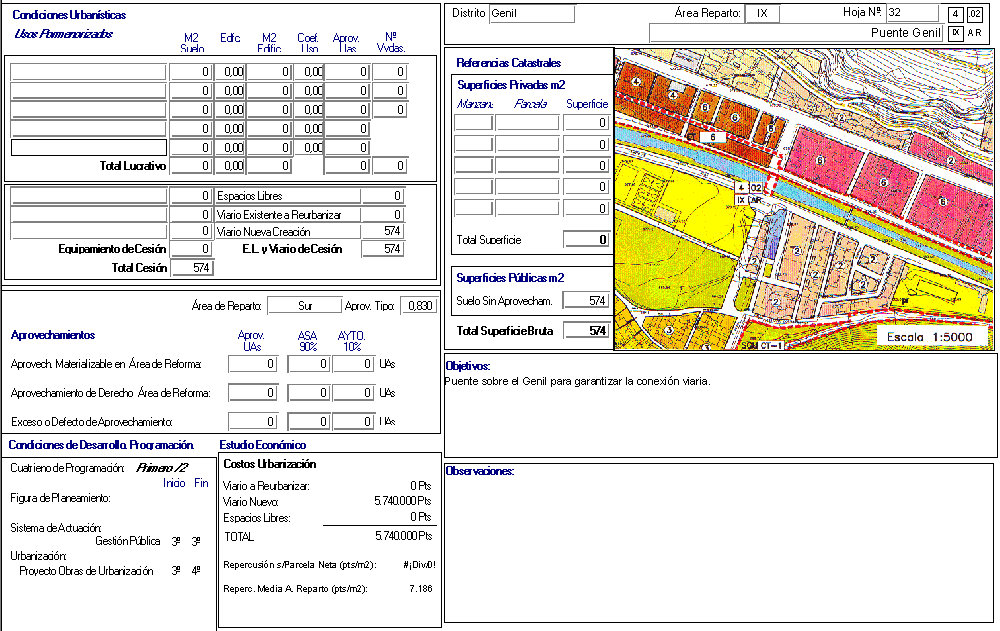Click the Puente Genil name field
1000x631 pixels.
coord(796,33)
